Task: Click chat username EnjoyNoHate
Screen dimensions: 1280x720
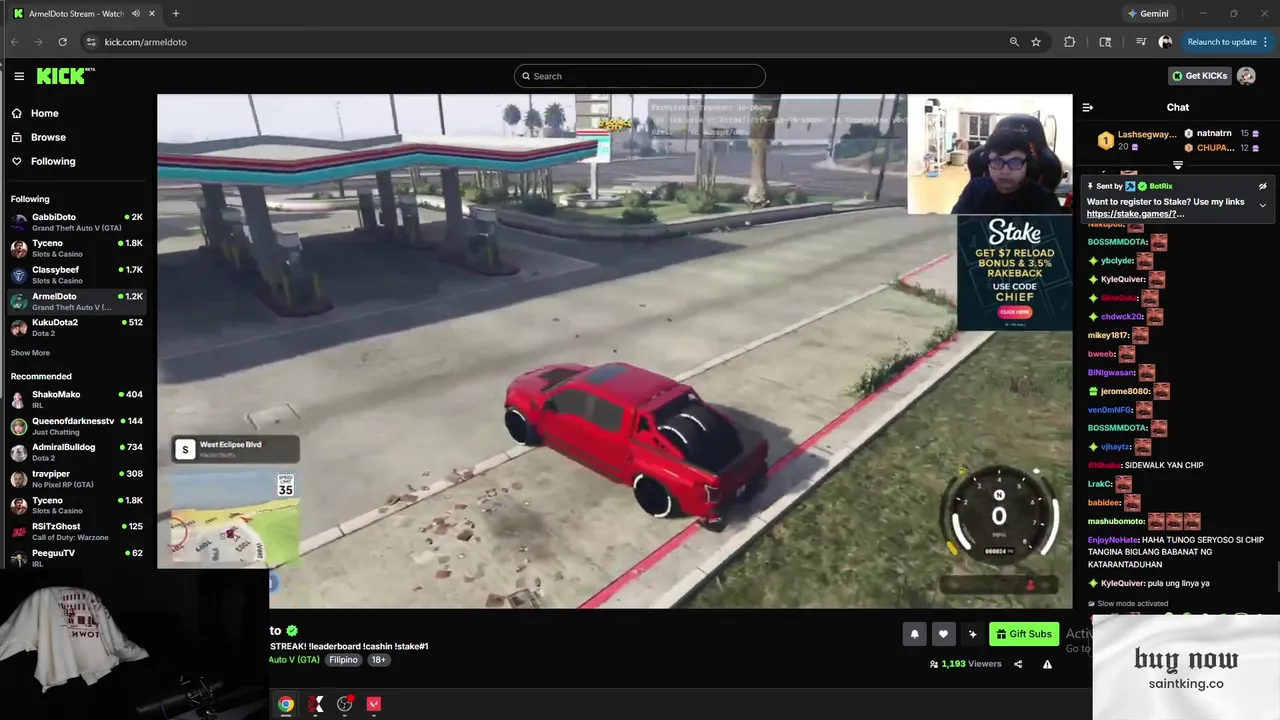Action: pos(1114,540)
